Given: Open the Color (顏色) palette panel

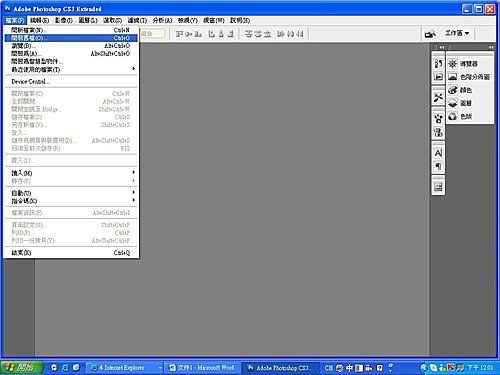Looking at the screenshot, I should point(461,90).
